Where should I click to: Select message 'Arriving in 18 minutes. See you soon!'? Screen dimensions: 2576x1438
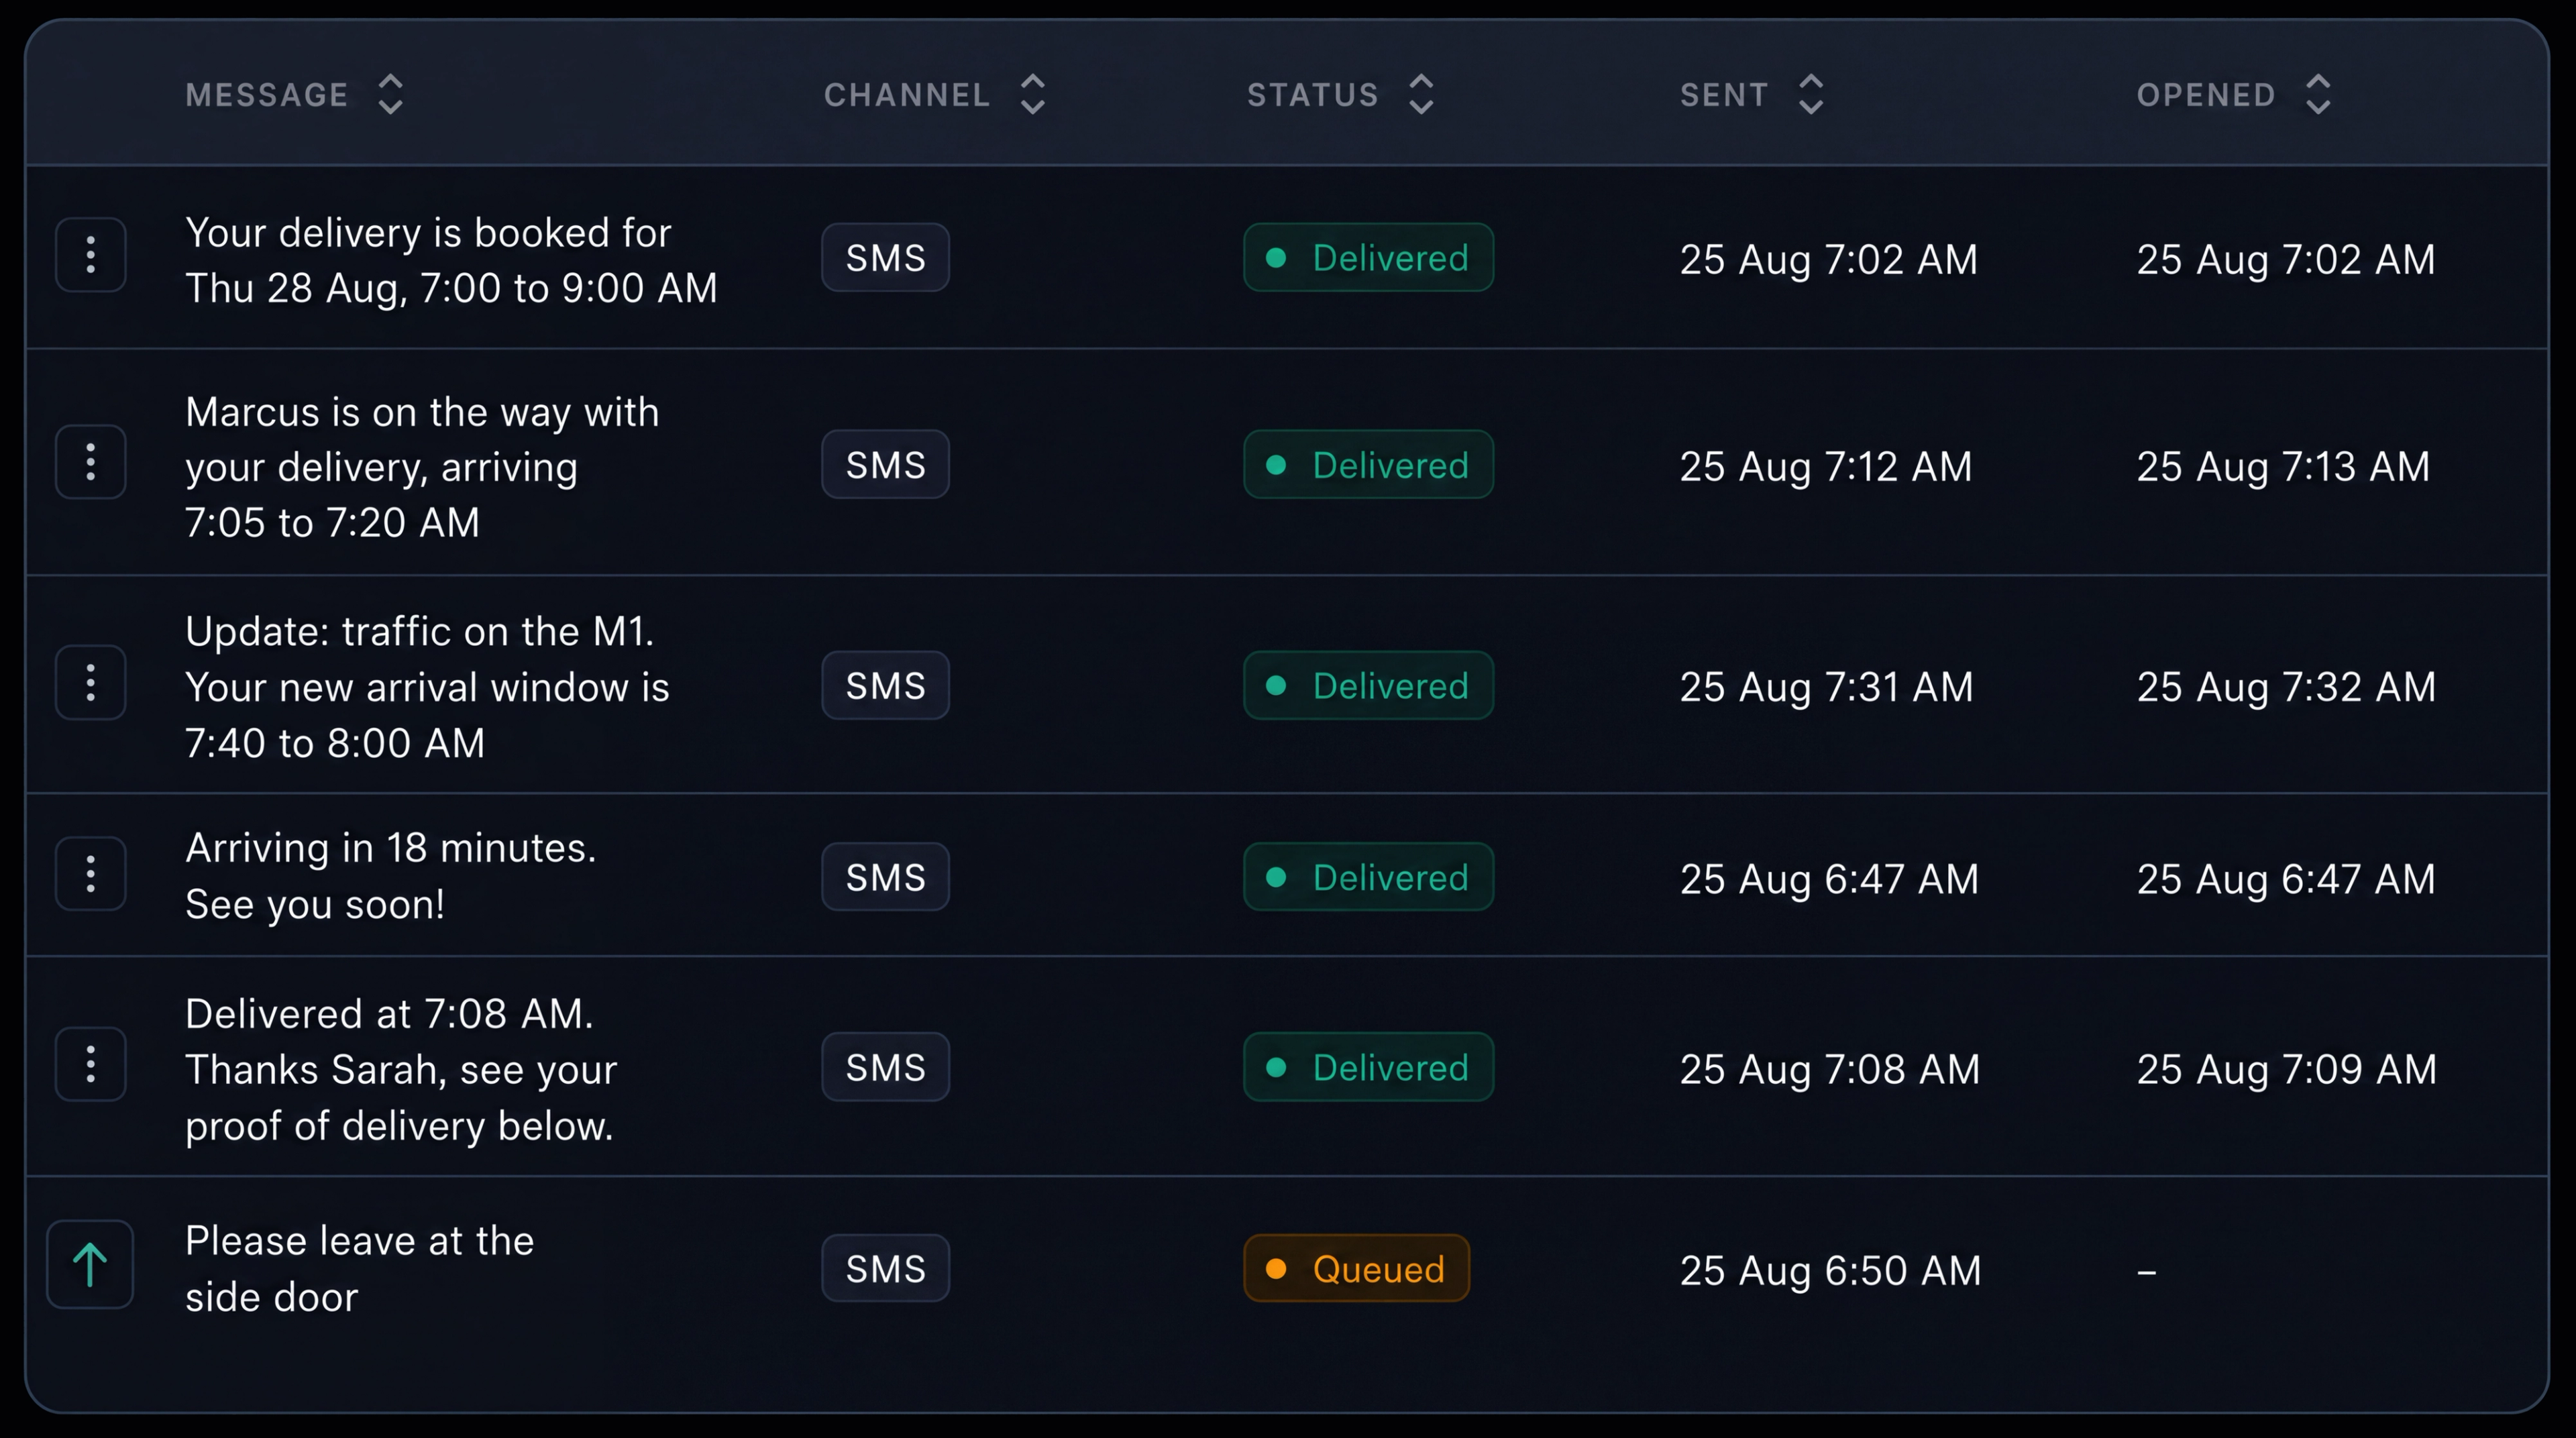coord(391,876)
